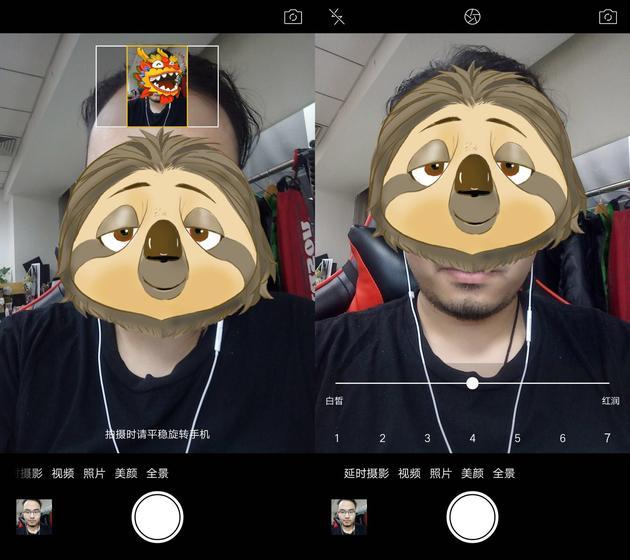Select the 照片 mode on the right screen
630x560 pixels.
[x=441, y=473]
